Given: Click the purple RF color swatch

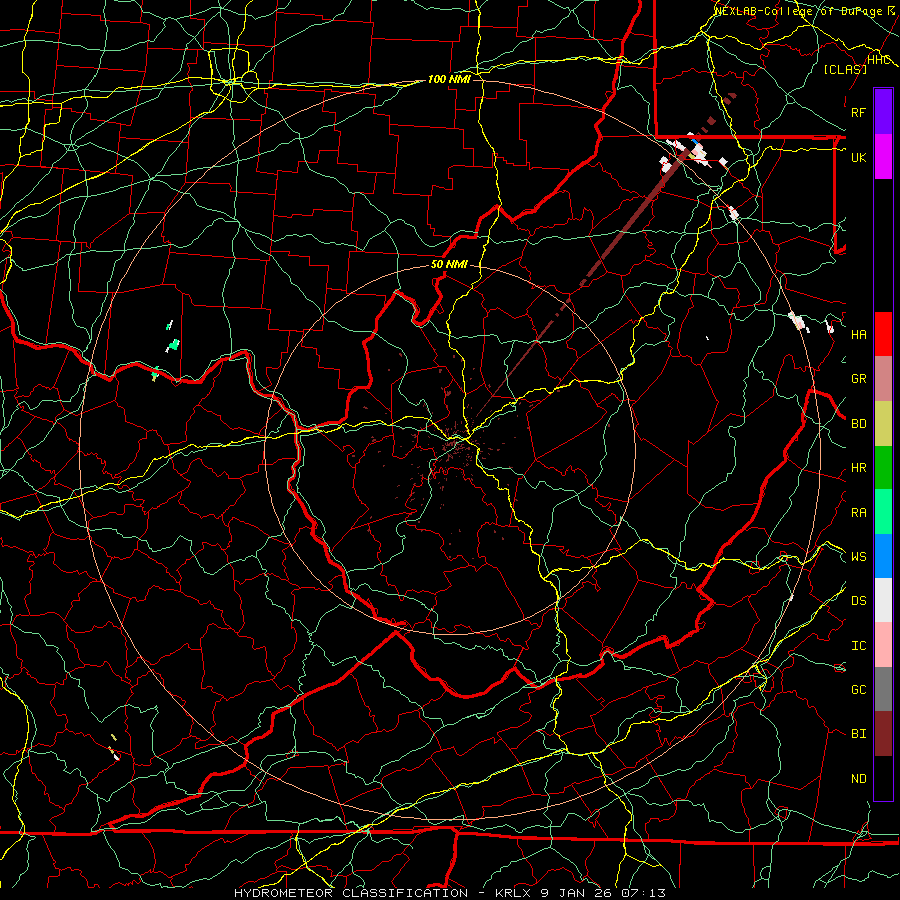Looking at the screenshot, I should (x=883, y=112).
